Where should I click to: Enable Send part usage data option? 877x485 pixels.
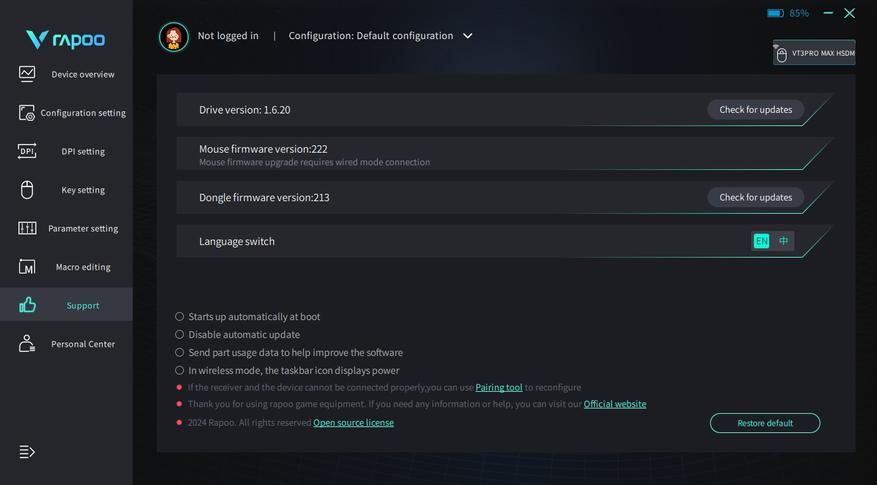point(180,353)
